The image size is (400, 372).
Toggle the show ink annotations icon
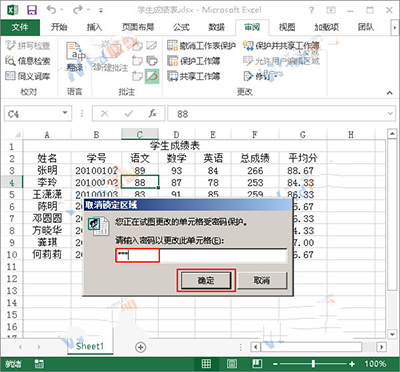[x=152, y=76]
